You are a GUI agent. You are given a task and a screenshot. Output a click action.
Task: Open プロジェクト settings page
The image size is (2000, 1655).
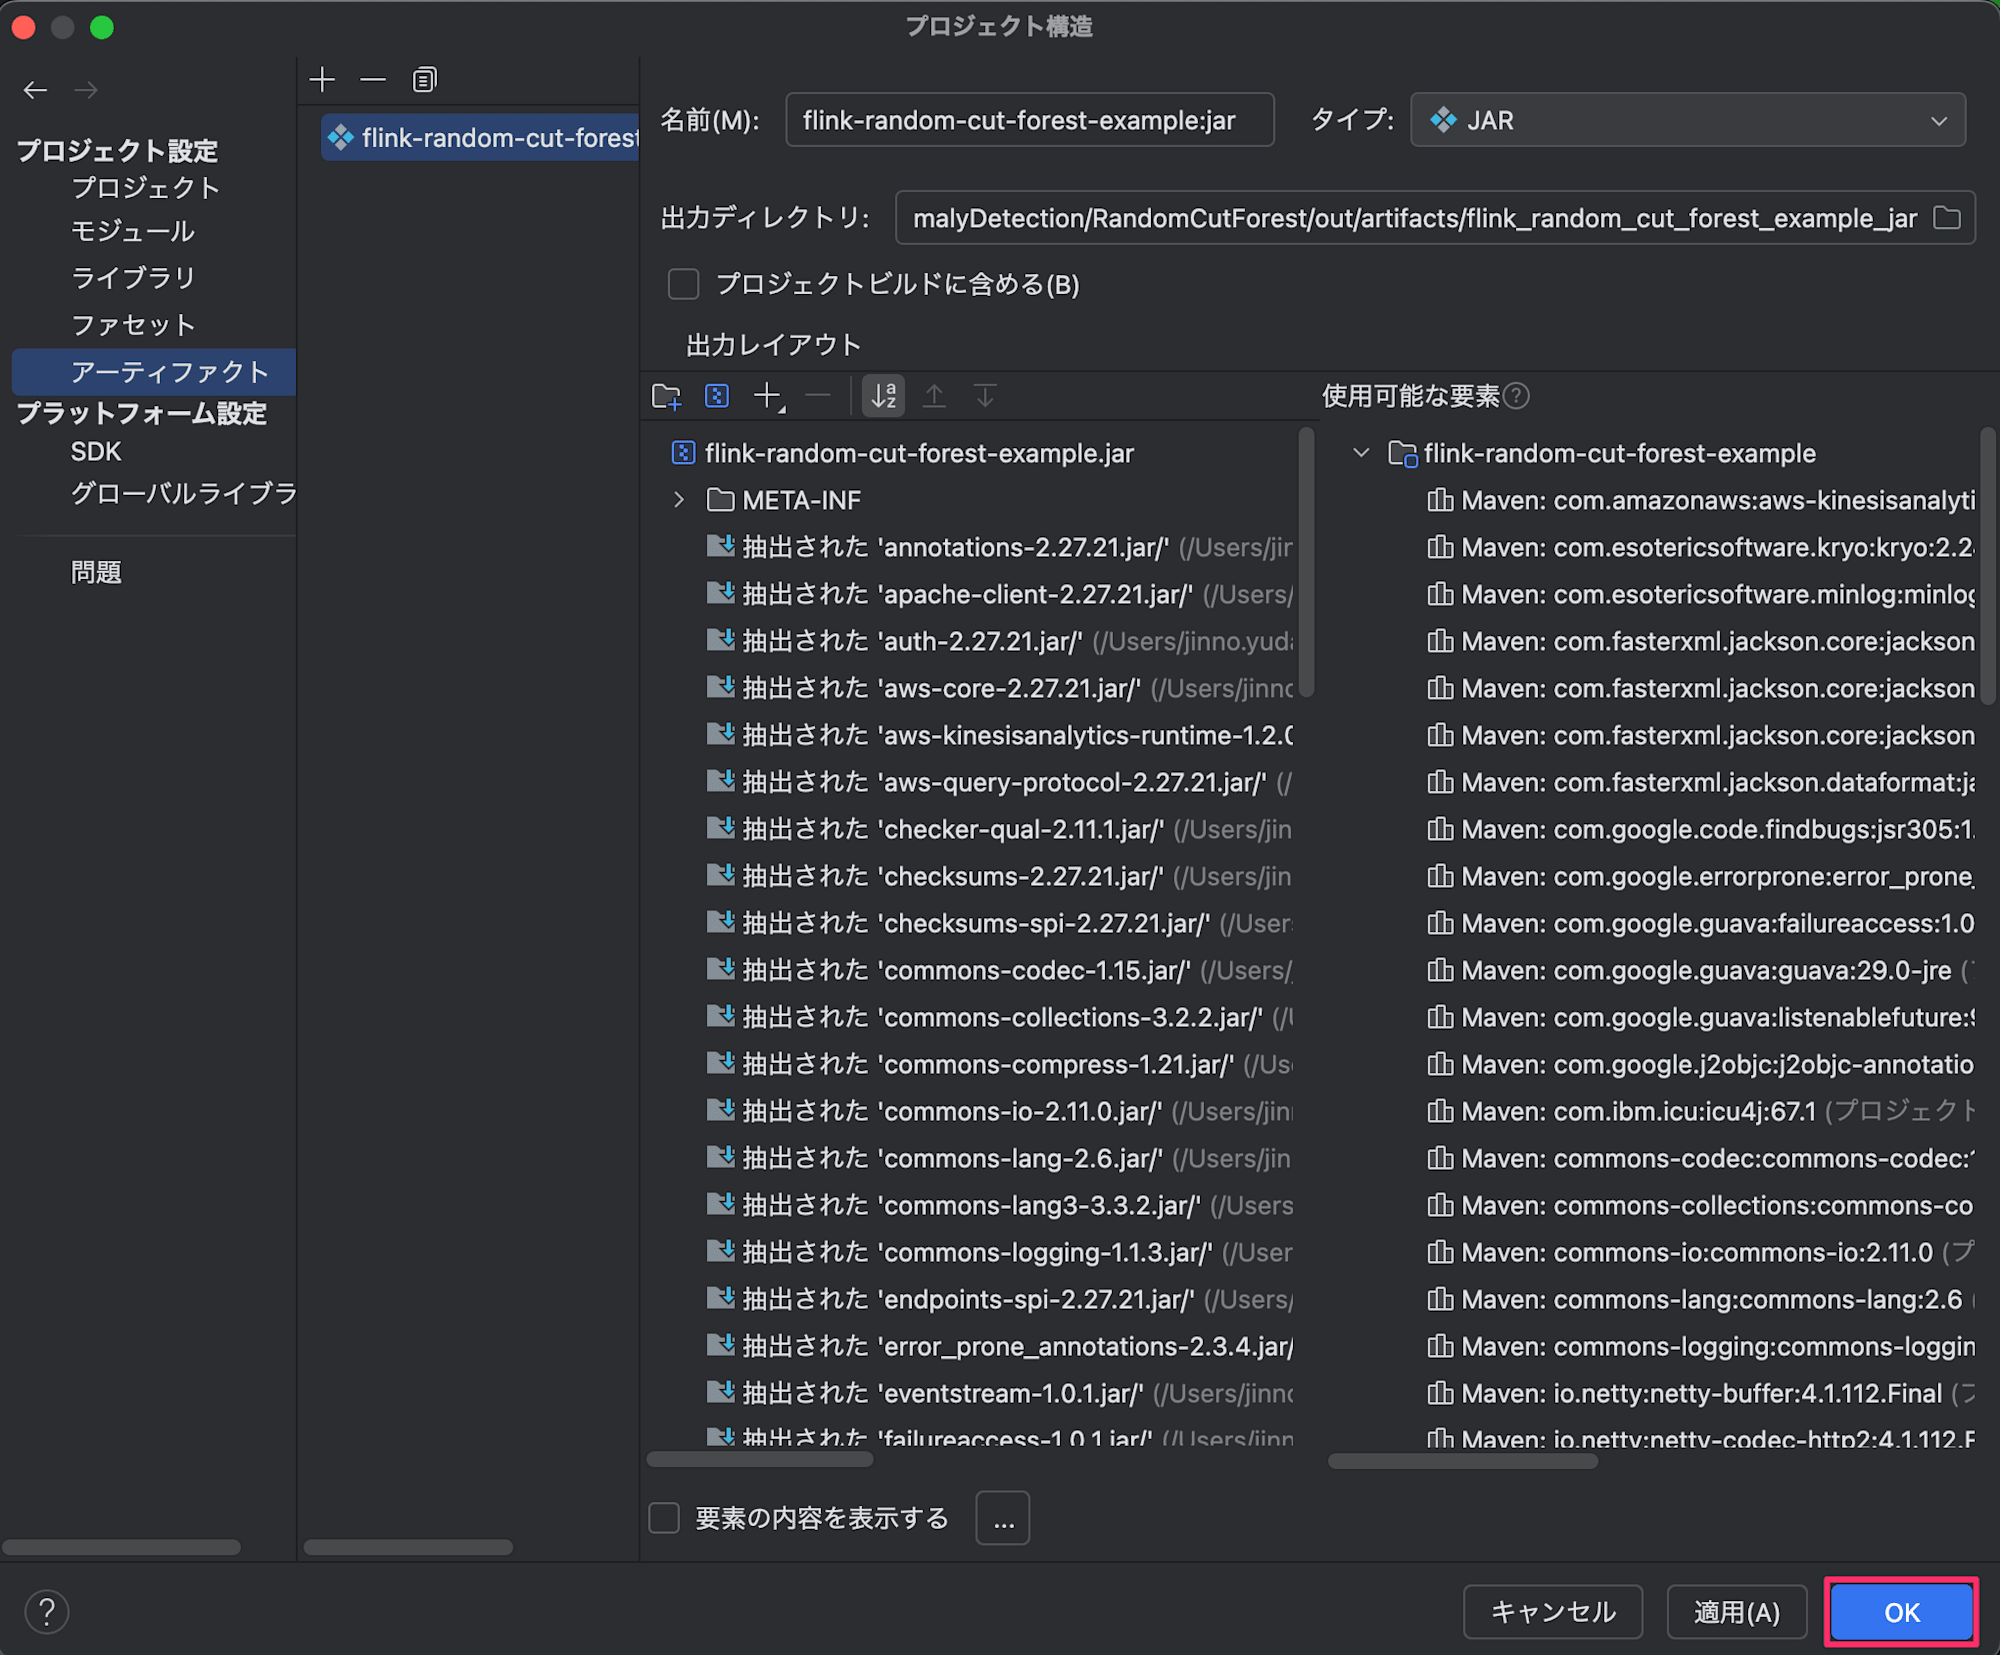145,188
